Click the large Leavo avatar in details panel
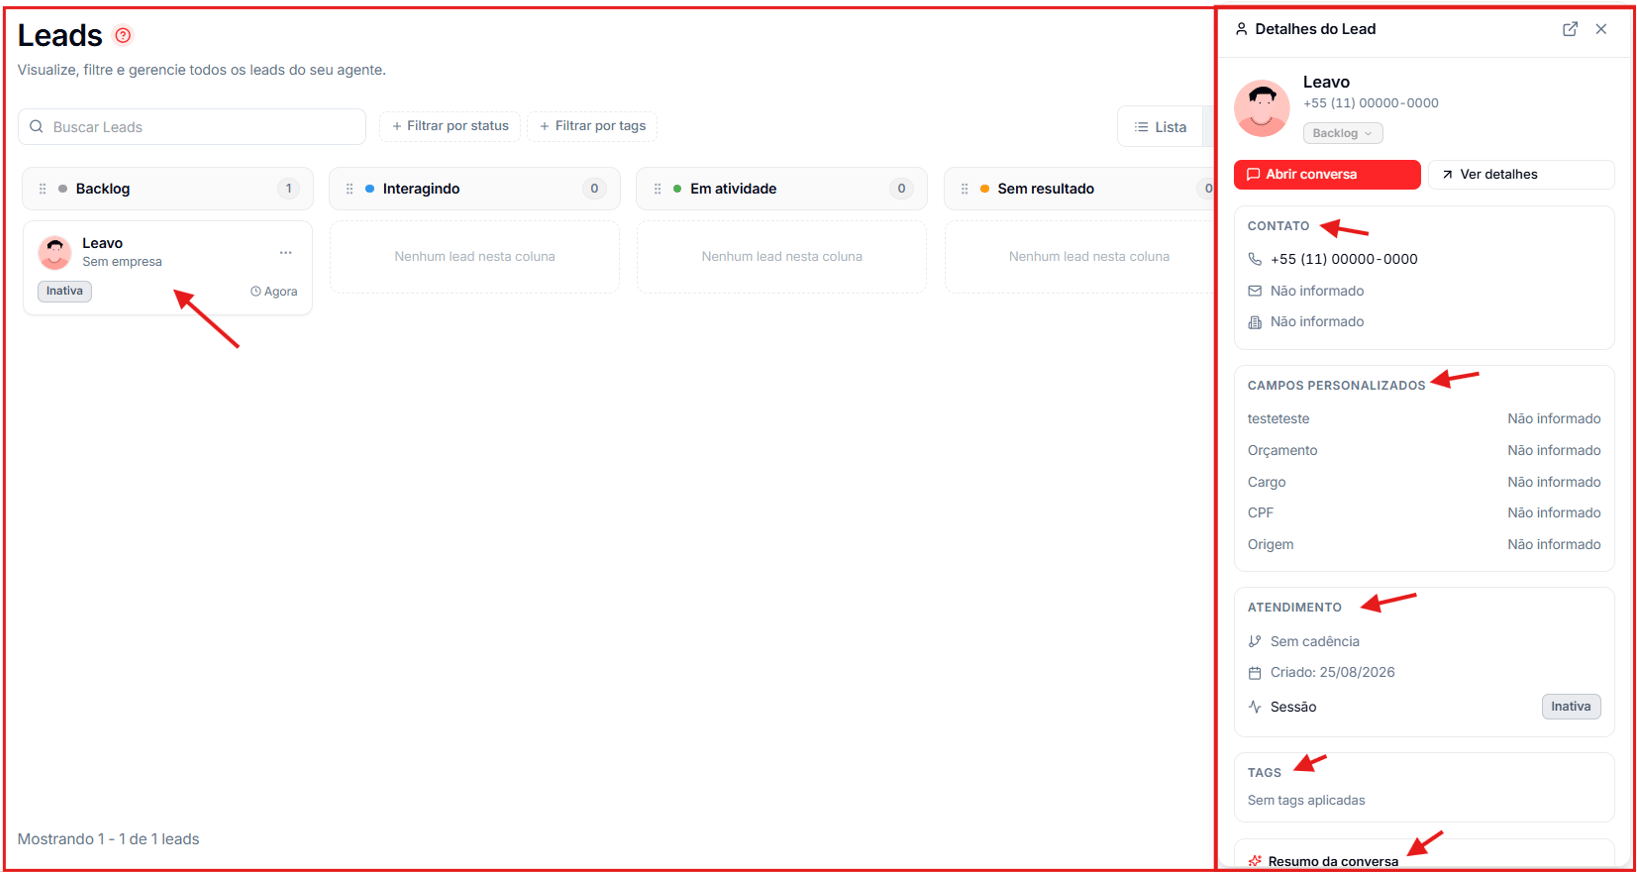Viewport: 1637px width, 872px height. point(1262,108)
